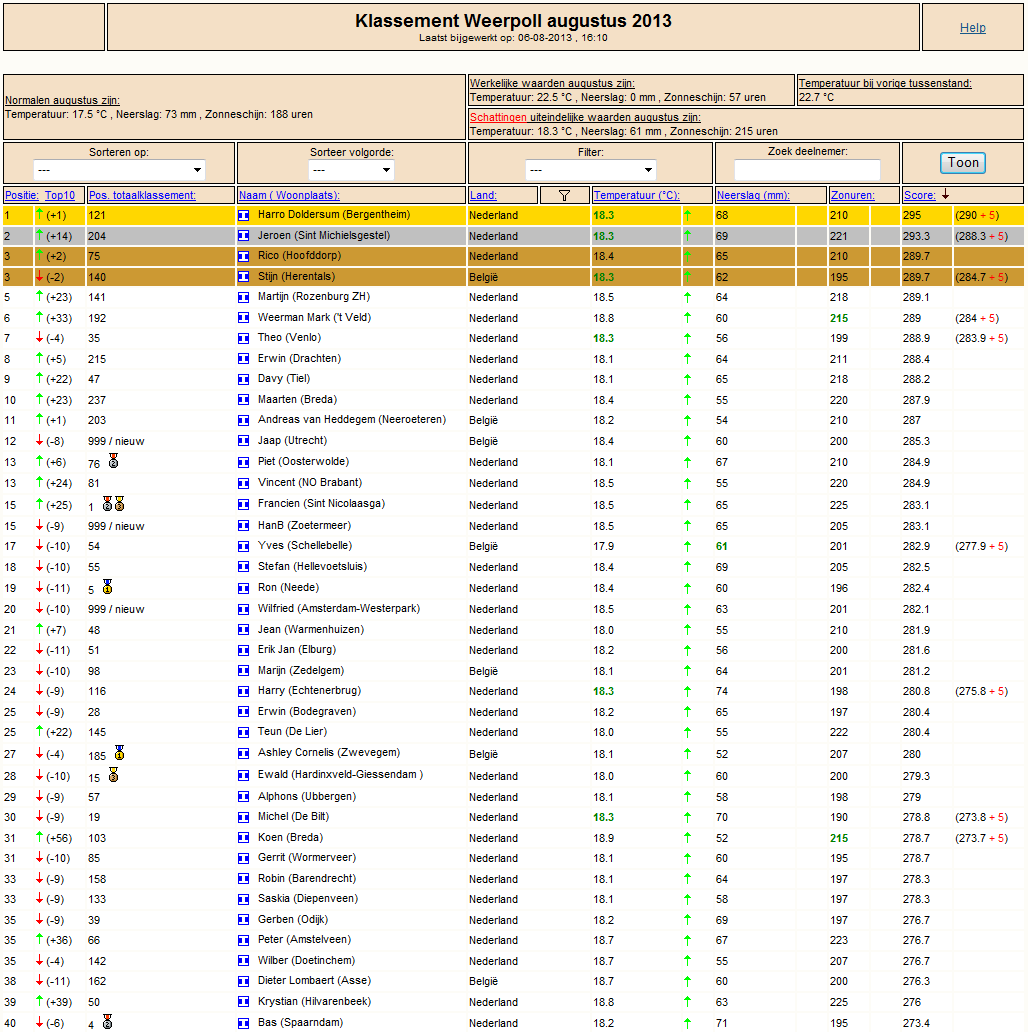1028x1032 pixels.
Task: Click the funnel filter icon in Land column
Action: [x=564, y=195]
